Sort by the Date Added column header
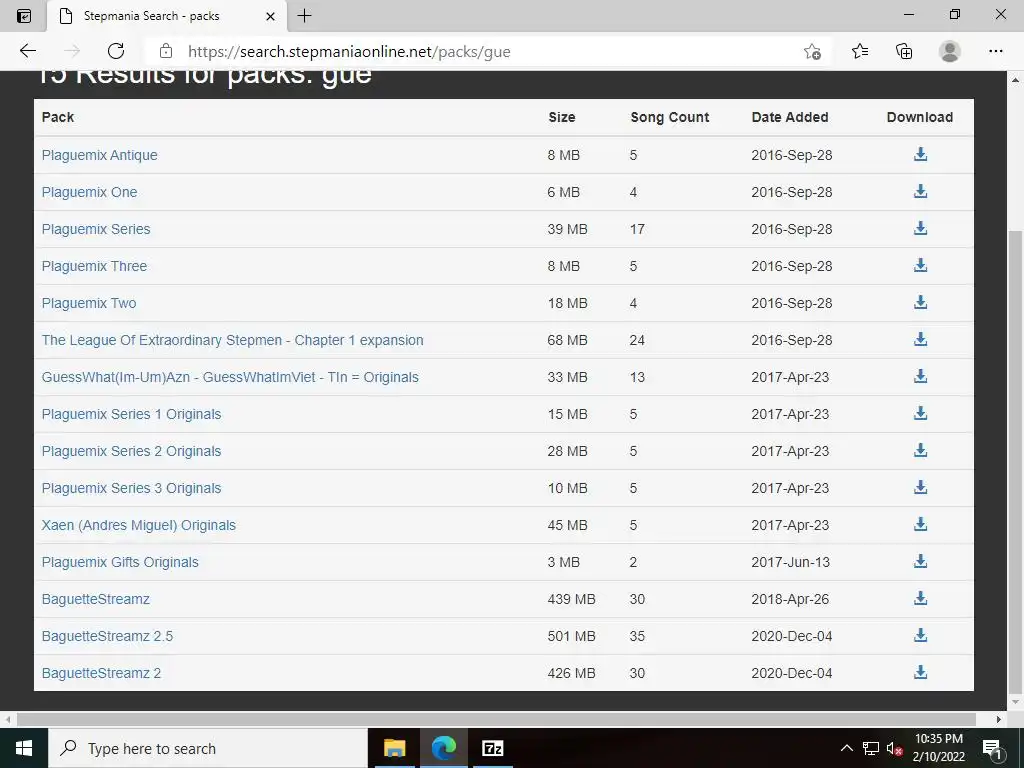 [790, 118]
